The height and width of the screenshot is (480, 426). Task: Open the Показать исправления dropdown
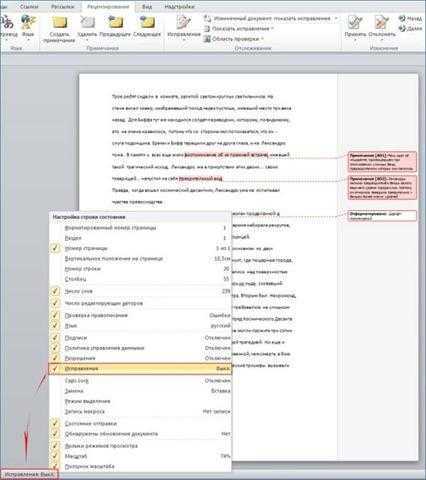[239, 29]
